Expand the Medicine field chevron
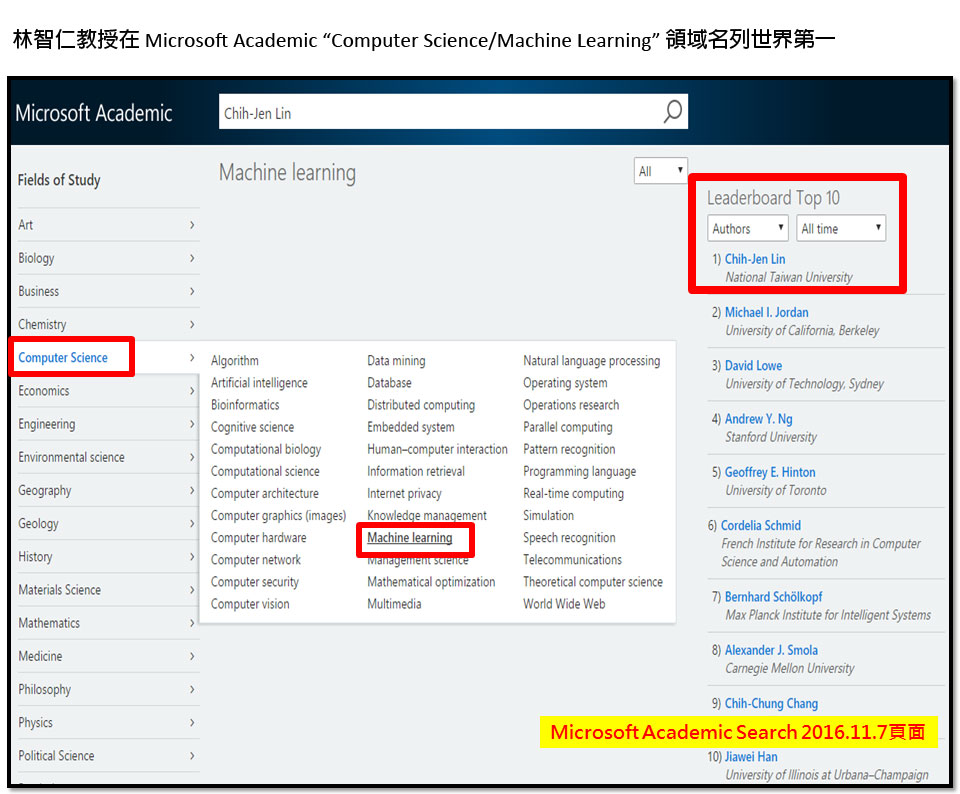This screenshot has width=960, height=794. coord(192,656)
